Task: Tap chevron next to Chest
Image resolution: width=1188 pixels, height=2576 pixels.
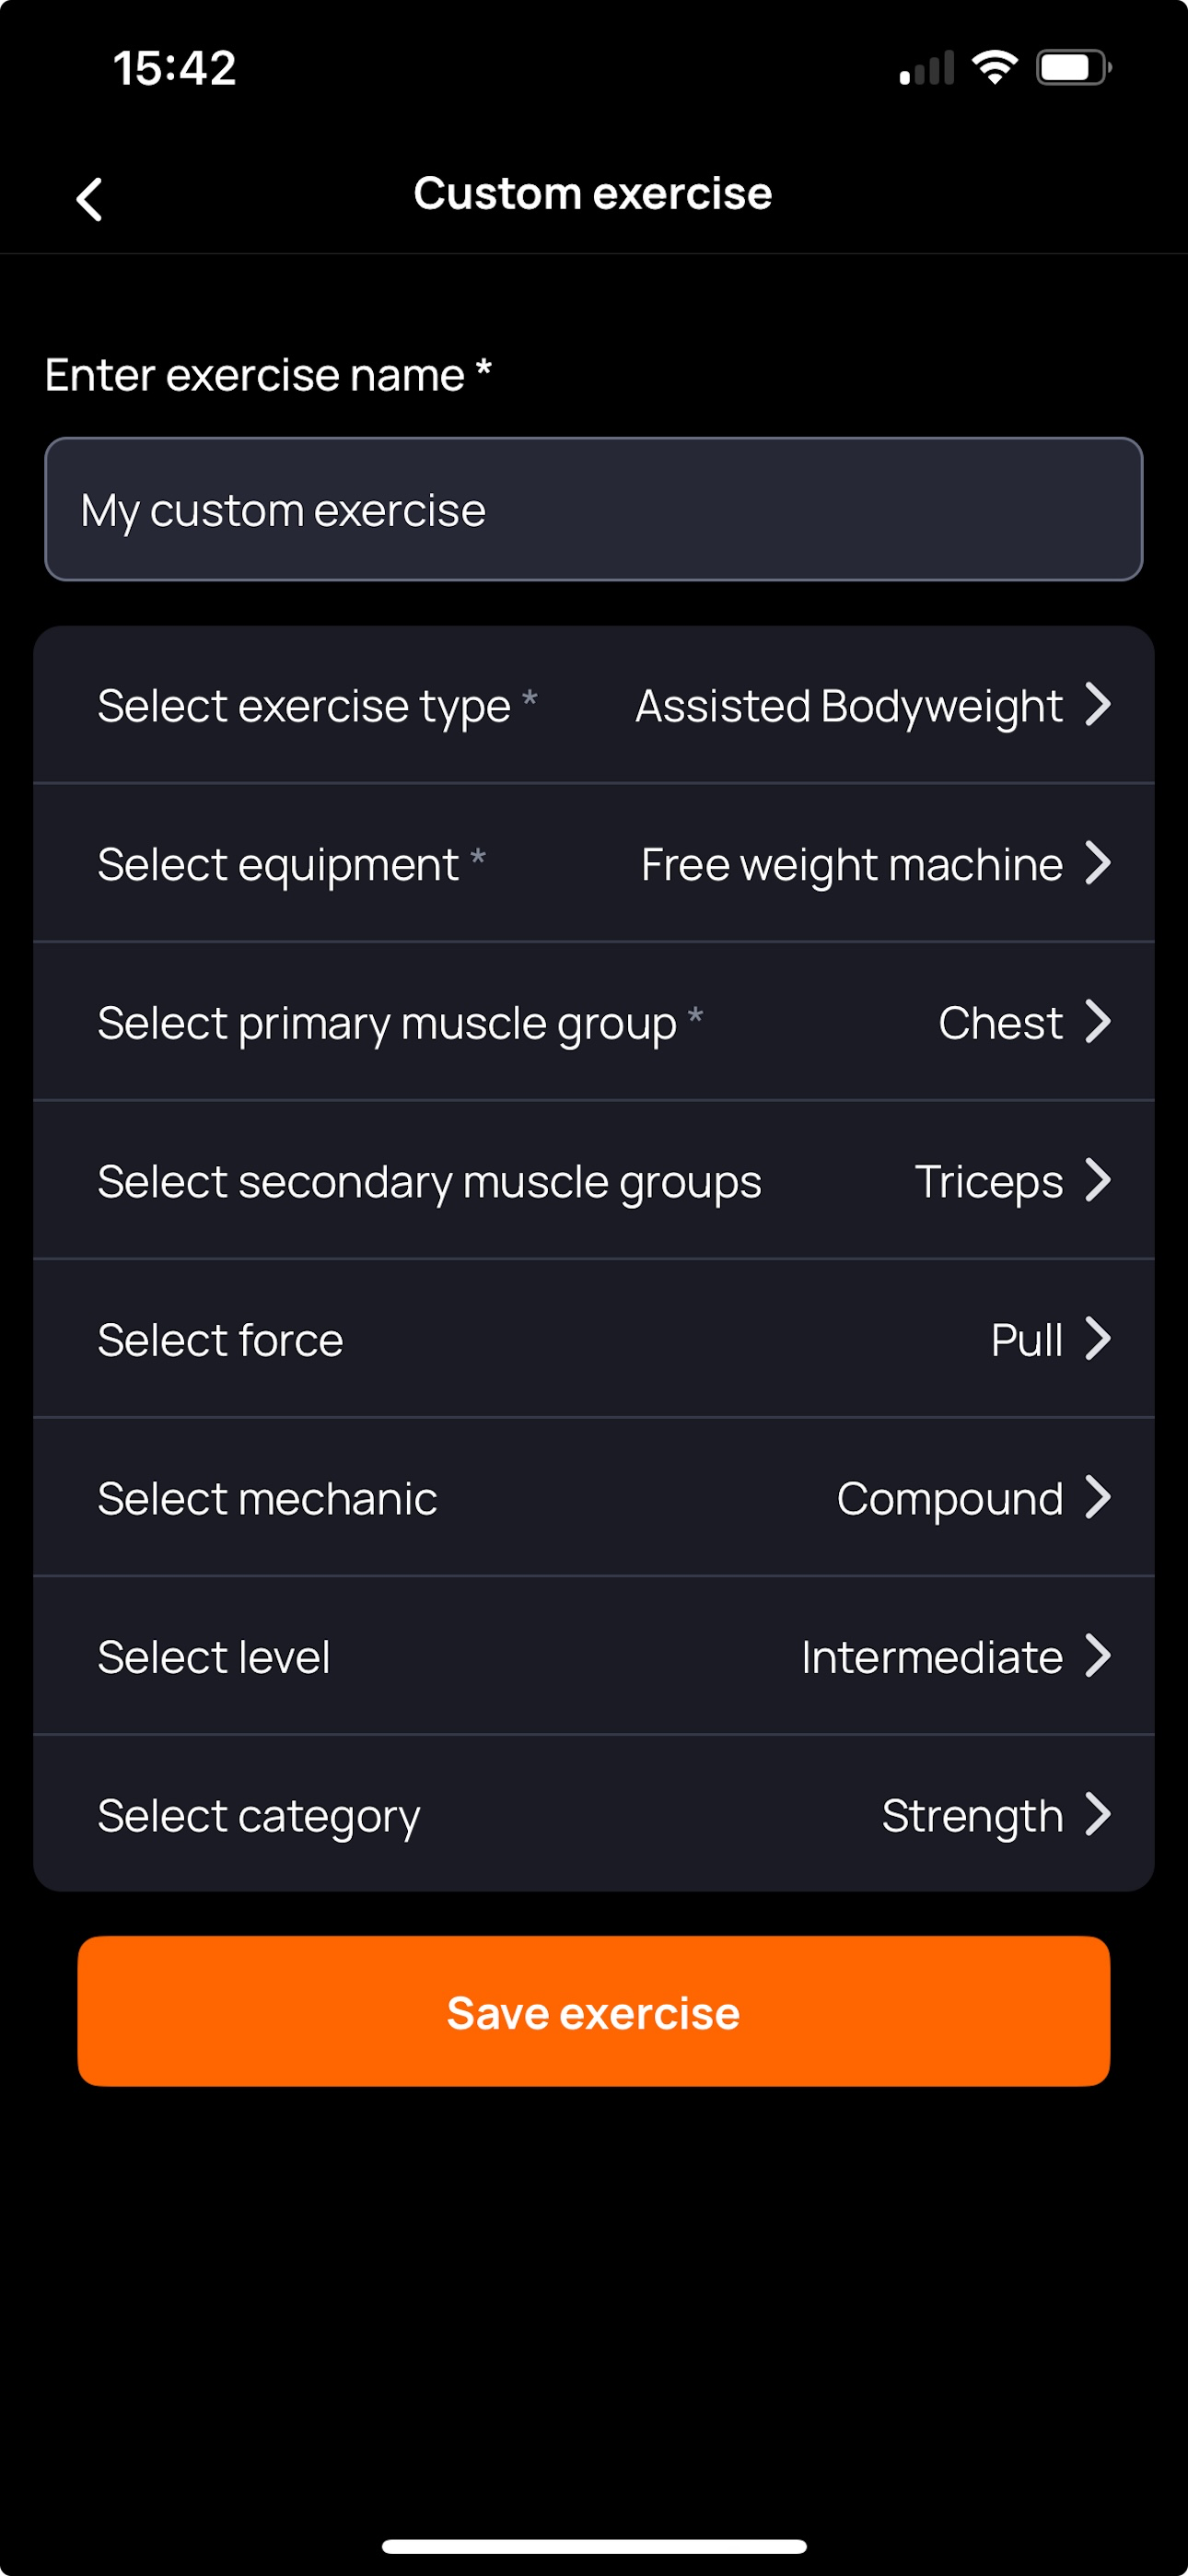Action: [1098, 1021]
